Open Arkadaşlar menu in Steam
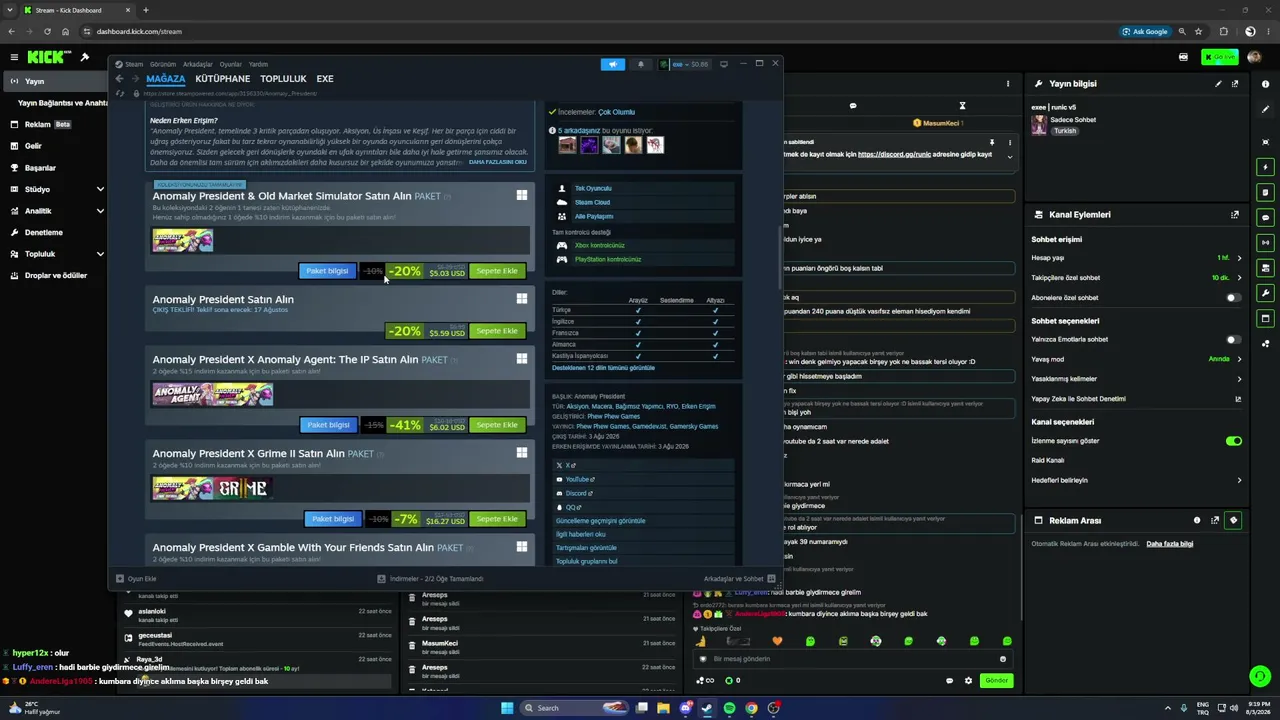 click(x=198, y=64)
